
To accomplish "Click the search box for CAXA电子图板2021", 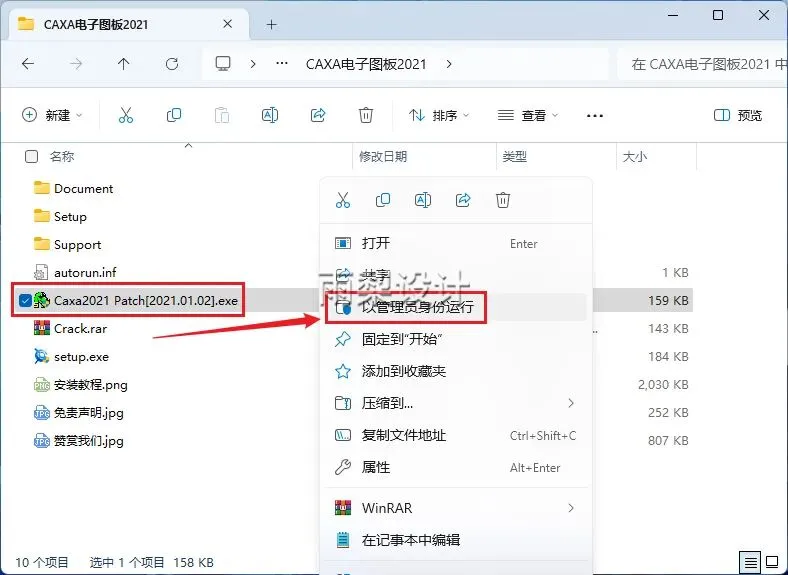I will (703, 64).
